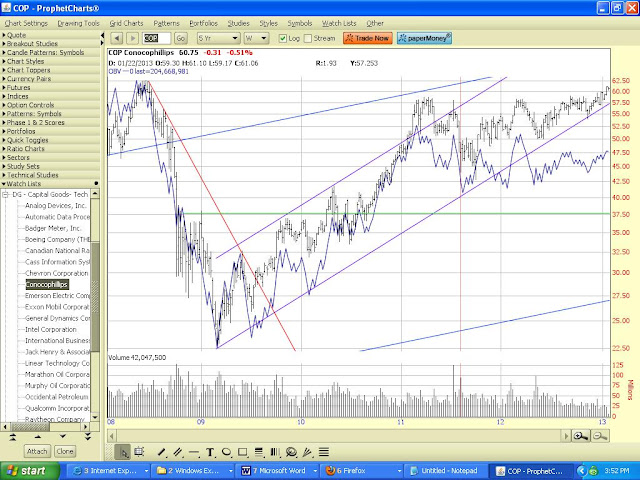The image size is (640, 480).
Task: Click the watch list horizontal scrollbar thumb
Action: (29, 427)
